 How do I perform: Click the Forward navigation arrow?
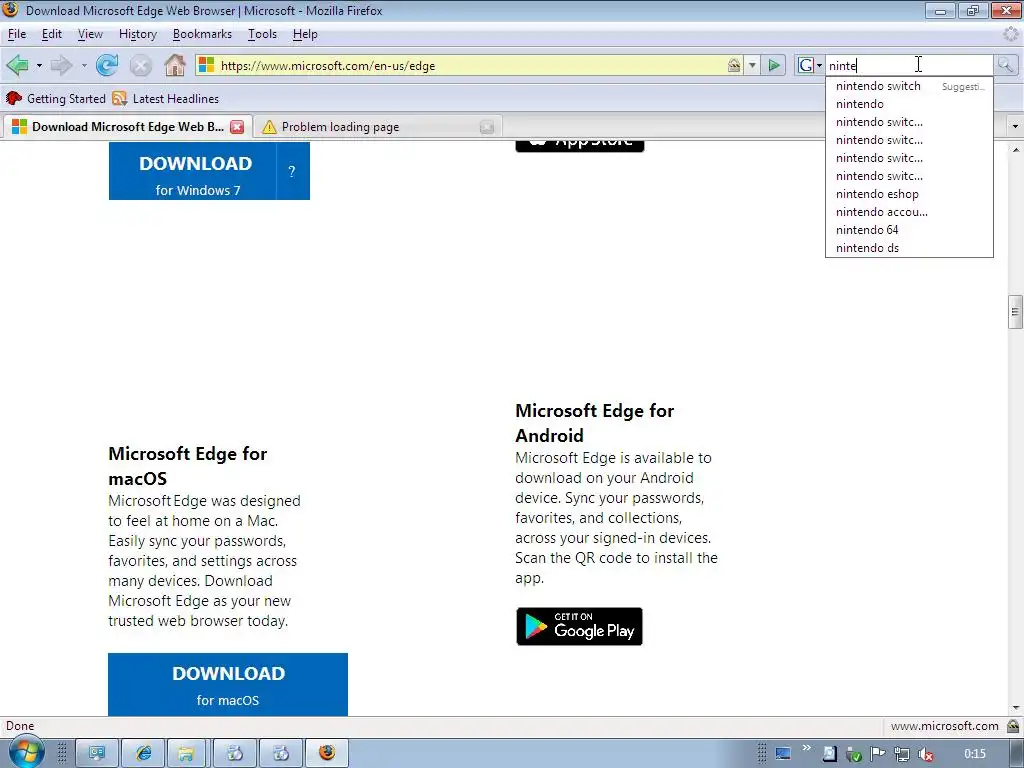click(x=61, y=65)
